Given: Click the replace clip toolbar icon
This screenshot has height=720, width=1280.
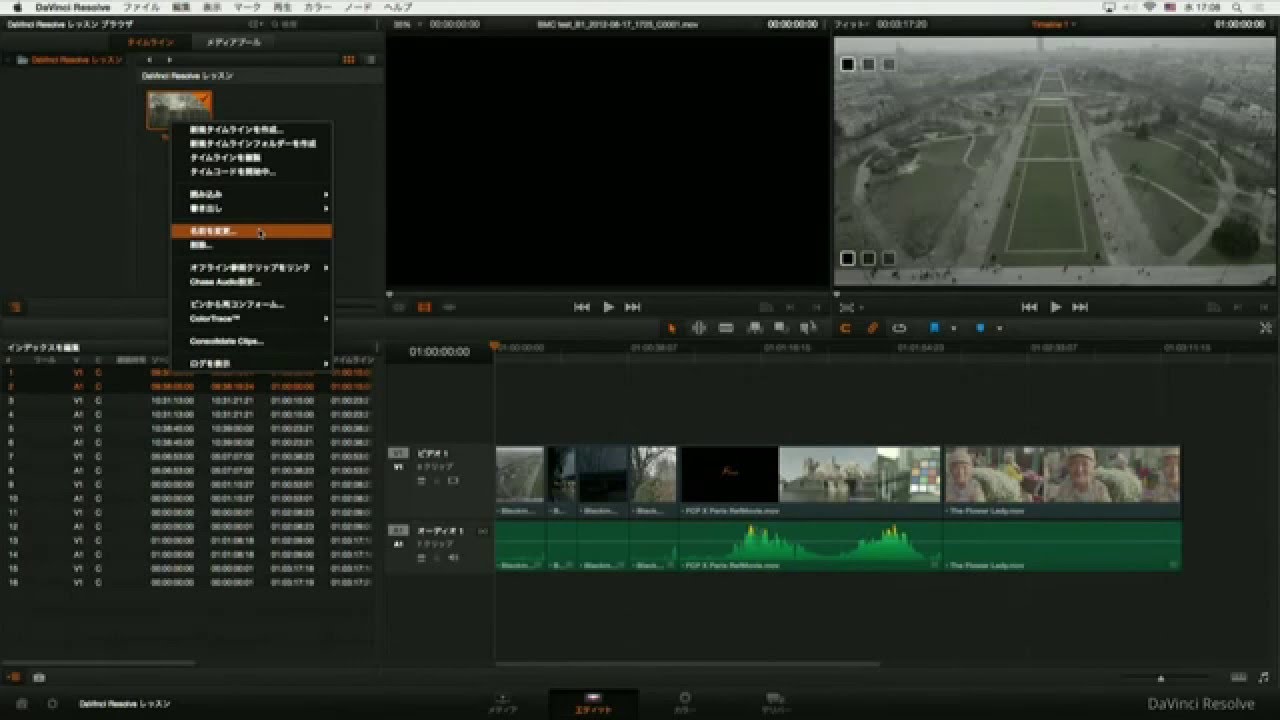Looking at the screenshot, I should 807,328.
